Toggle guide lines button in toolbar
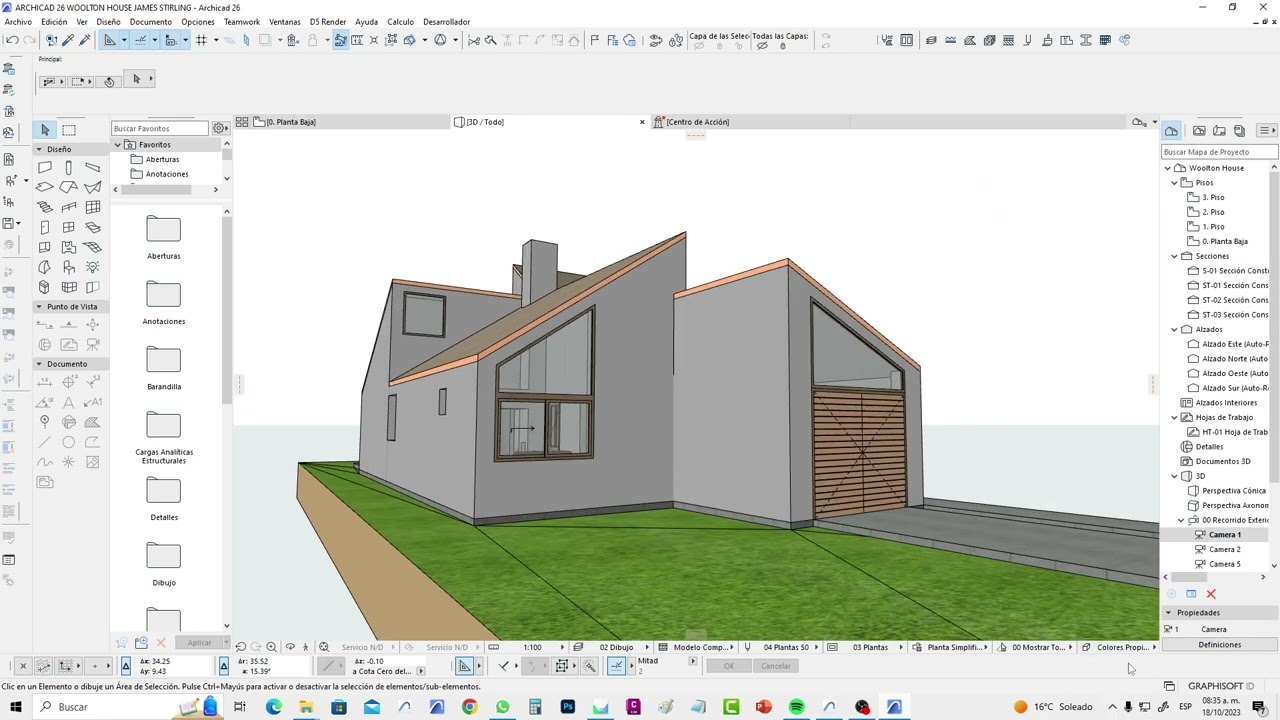Image resolution: width=1280 pixels, height=720 pixels. pos(110,40)
